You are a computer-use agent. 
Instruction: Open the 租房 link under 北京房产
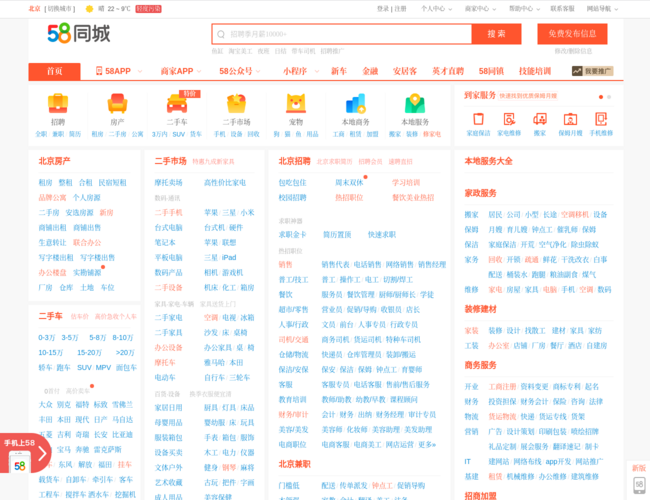coord(46,182)
